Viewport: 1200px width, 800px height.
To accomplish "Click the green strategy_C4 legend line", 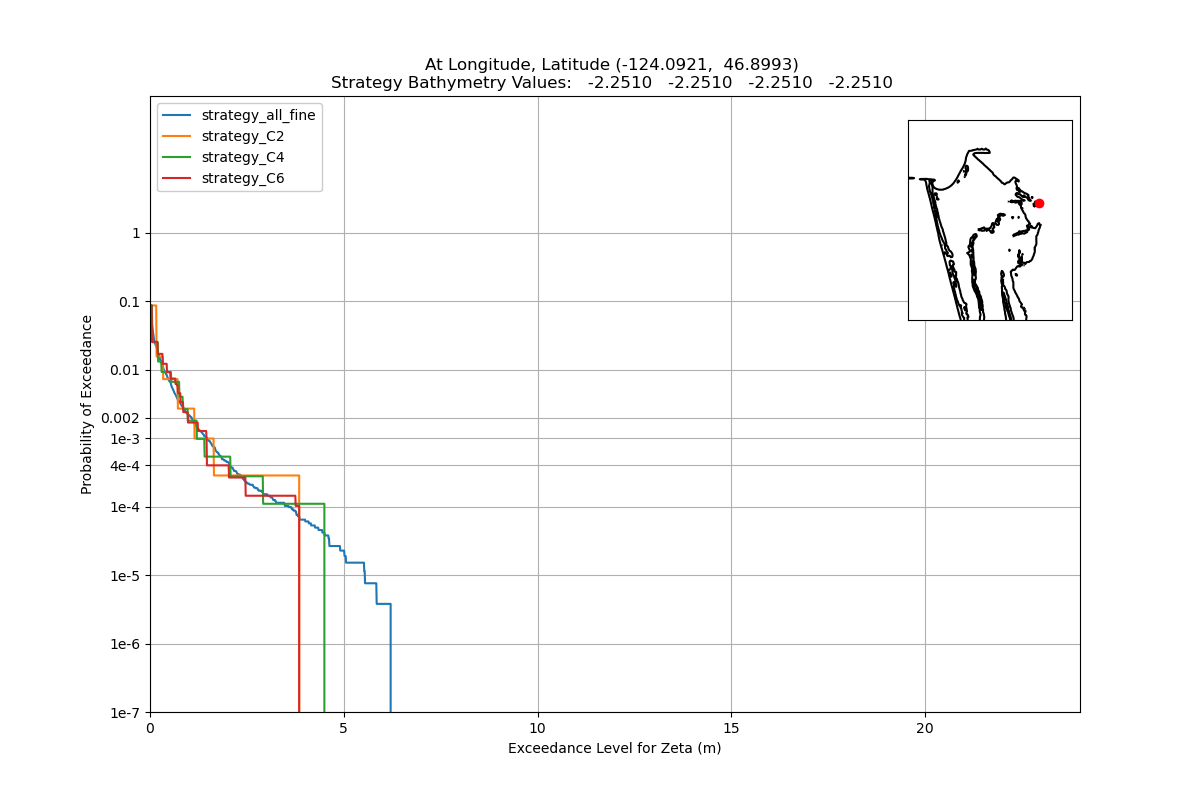I will [x=178, y=157].
